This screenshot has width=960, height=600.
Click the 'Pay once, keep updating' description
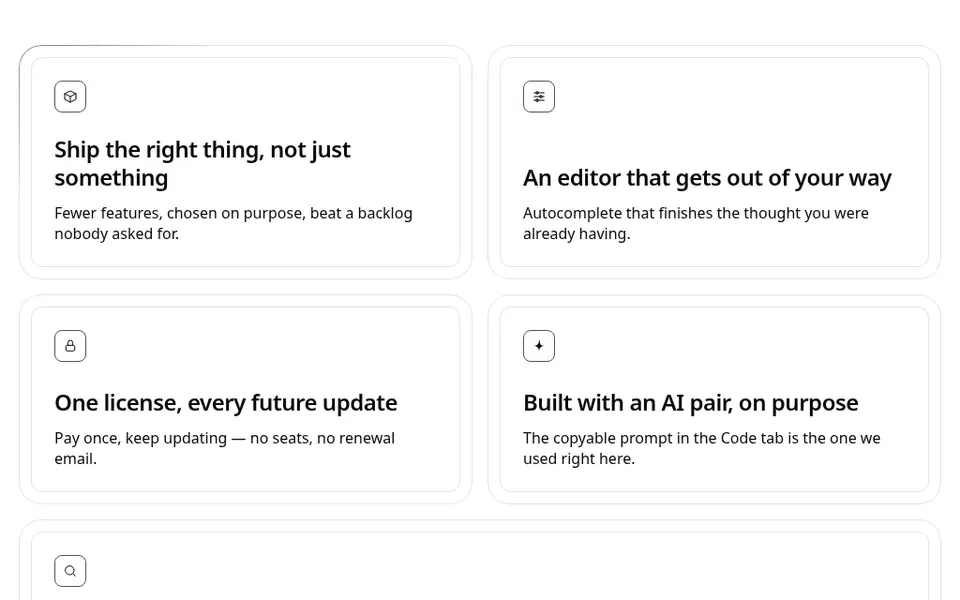[225, 448]
